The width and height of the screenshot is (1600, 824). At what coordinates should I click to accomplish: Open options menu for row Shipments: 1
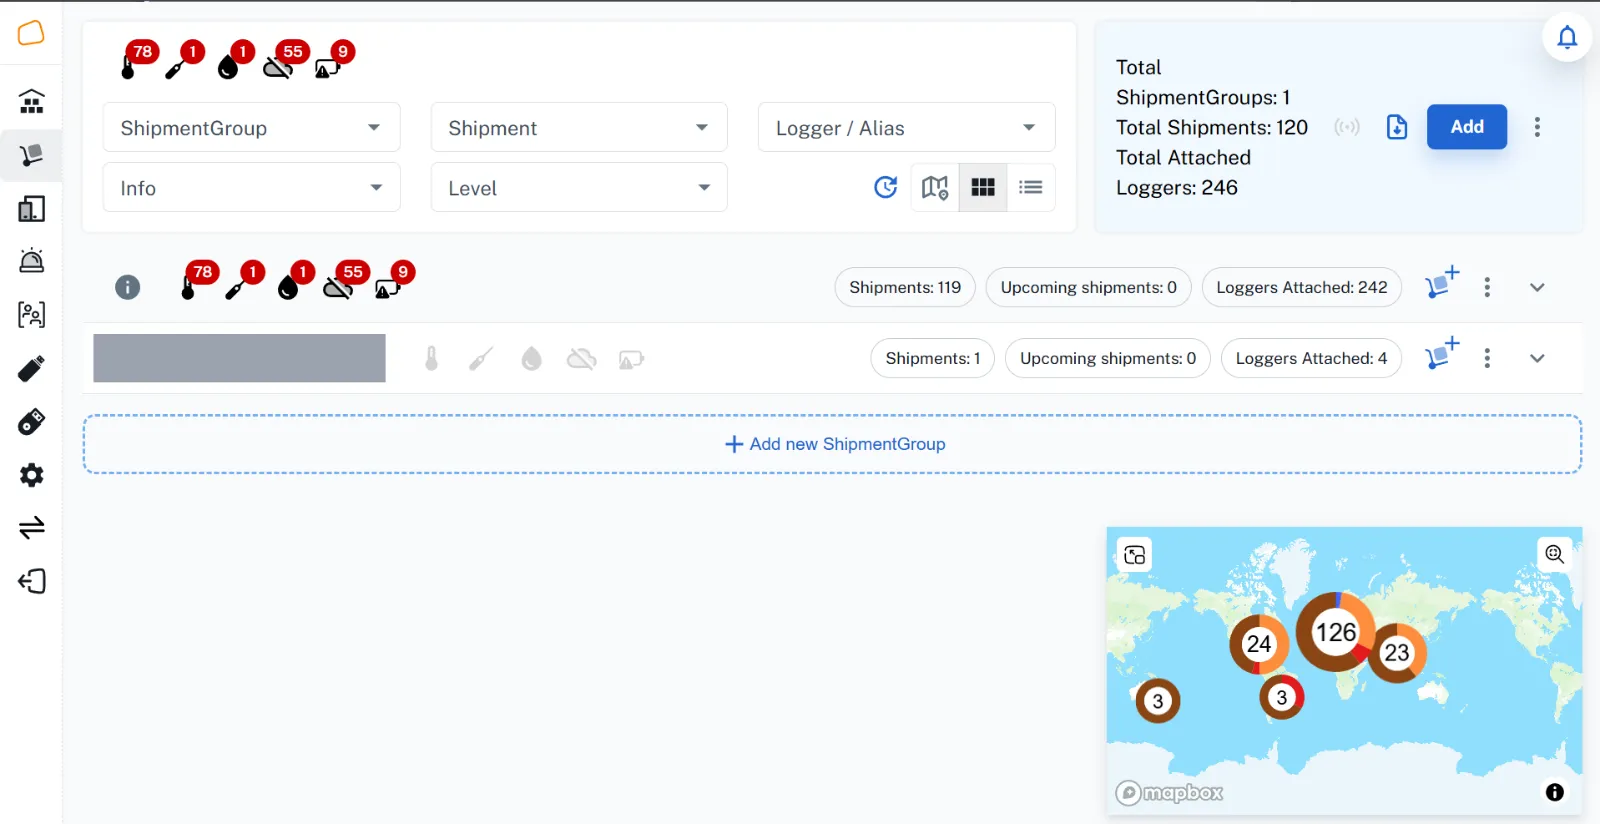tap(1487, 358)
